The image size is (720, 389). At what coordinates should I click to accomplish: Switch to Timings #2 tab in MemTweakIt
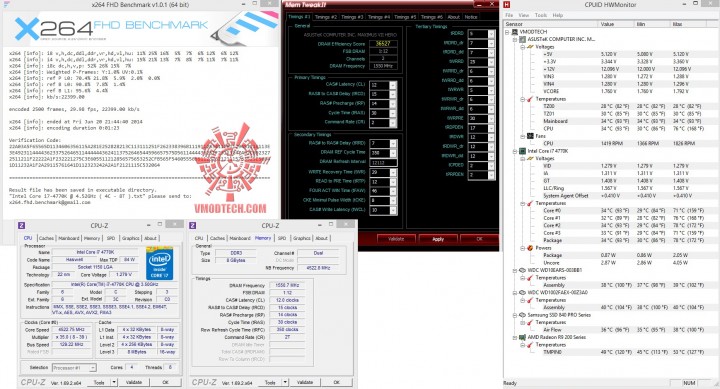326,17
